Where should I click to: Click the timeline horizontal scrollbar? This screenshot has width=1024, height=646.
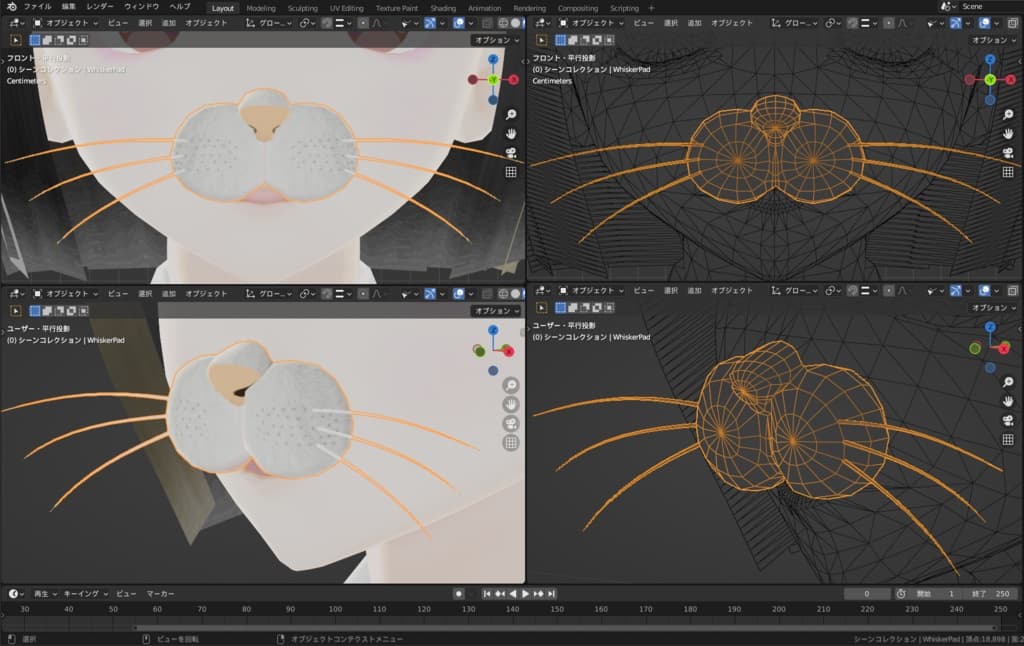click(500, 627)
